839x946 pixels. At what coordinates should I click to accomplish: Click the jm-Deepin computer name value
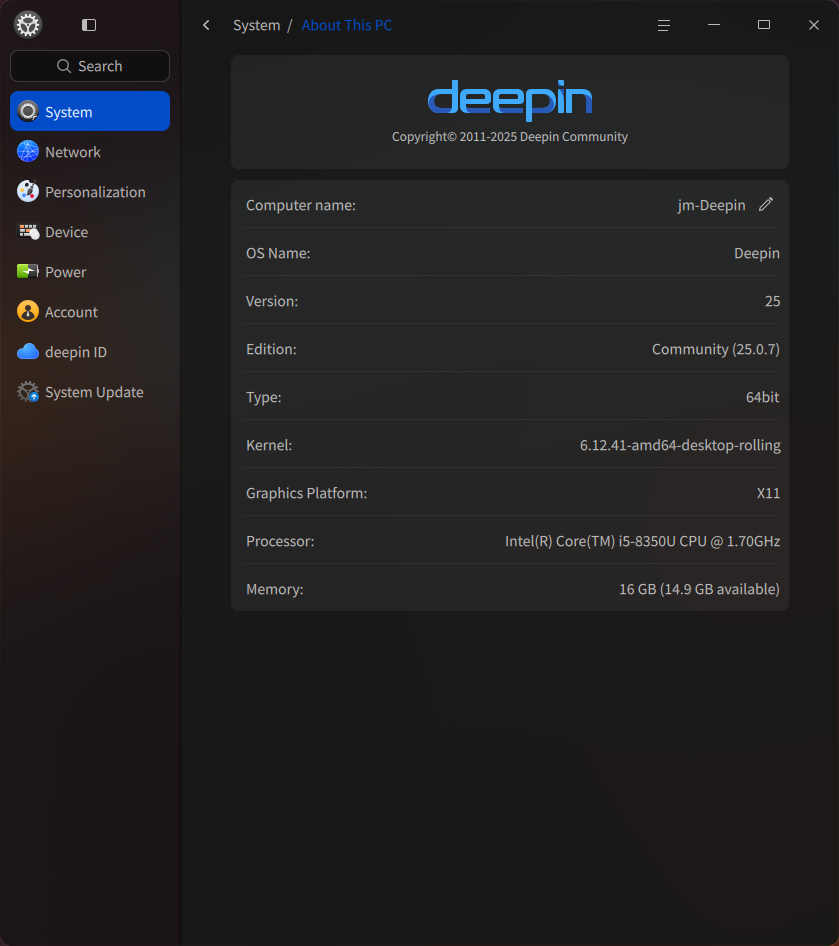click(x=710, y=205)
